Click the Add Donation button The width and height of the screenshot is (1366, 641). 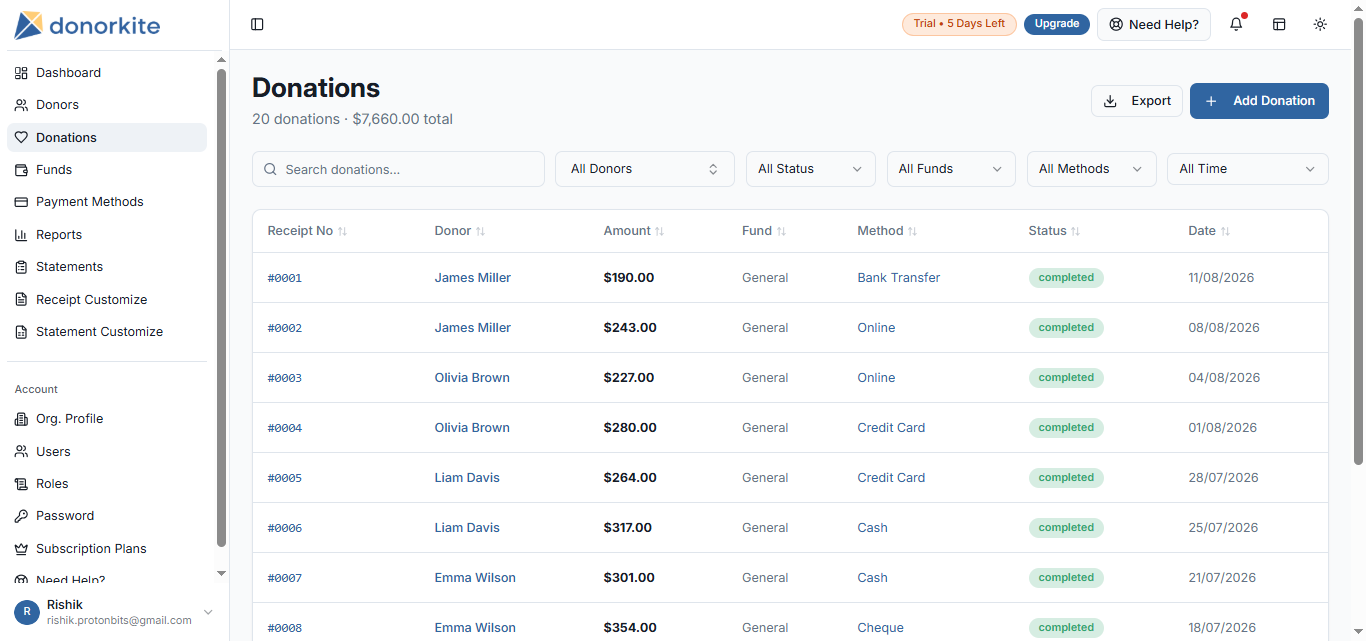coord(1259,101)
